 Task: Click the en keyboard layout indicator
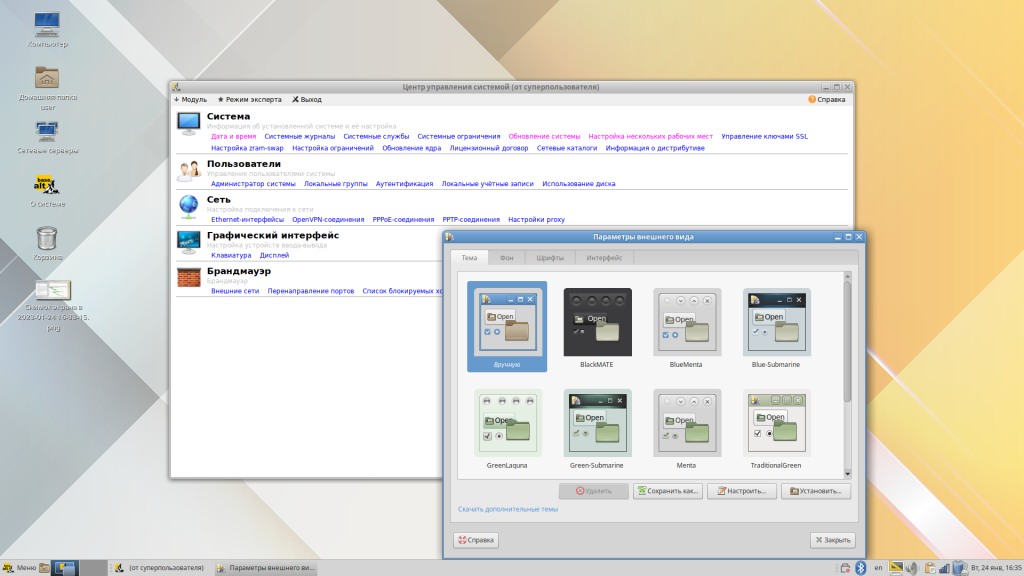(x=878, y=568)
